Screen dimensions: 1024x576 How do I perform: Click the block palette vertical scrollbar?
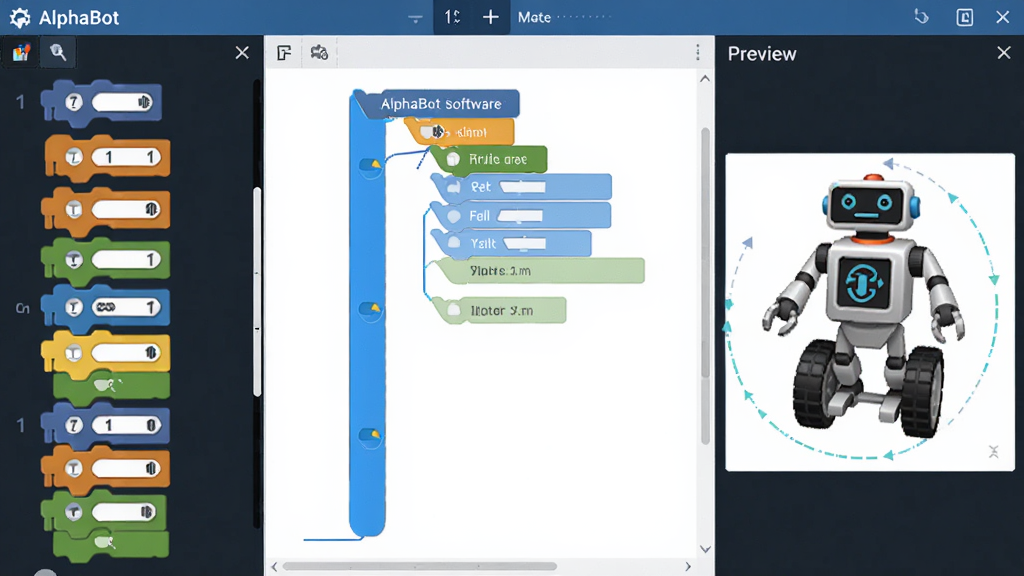point(257,291)
